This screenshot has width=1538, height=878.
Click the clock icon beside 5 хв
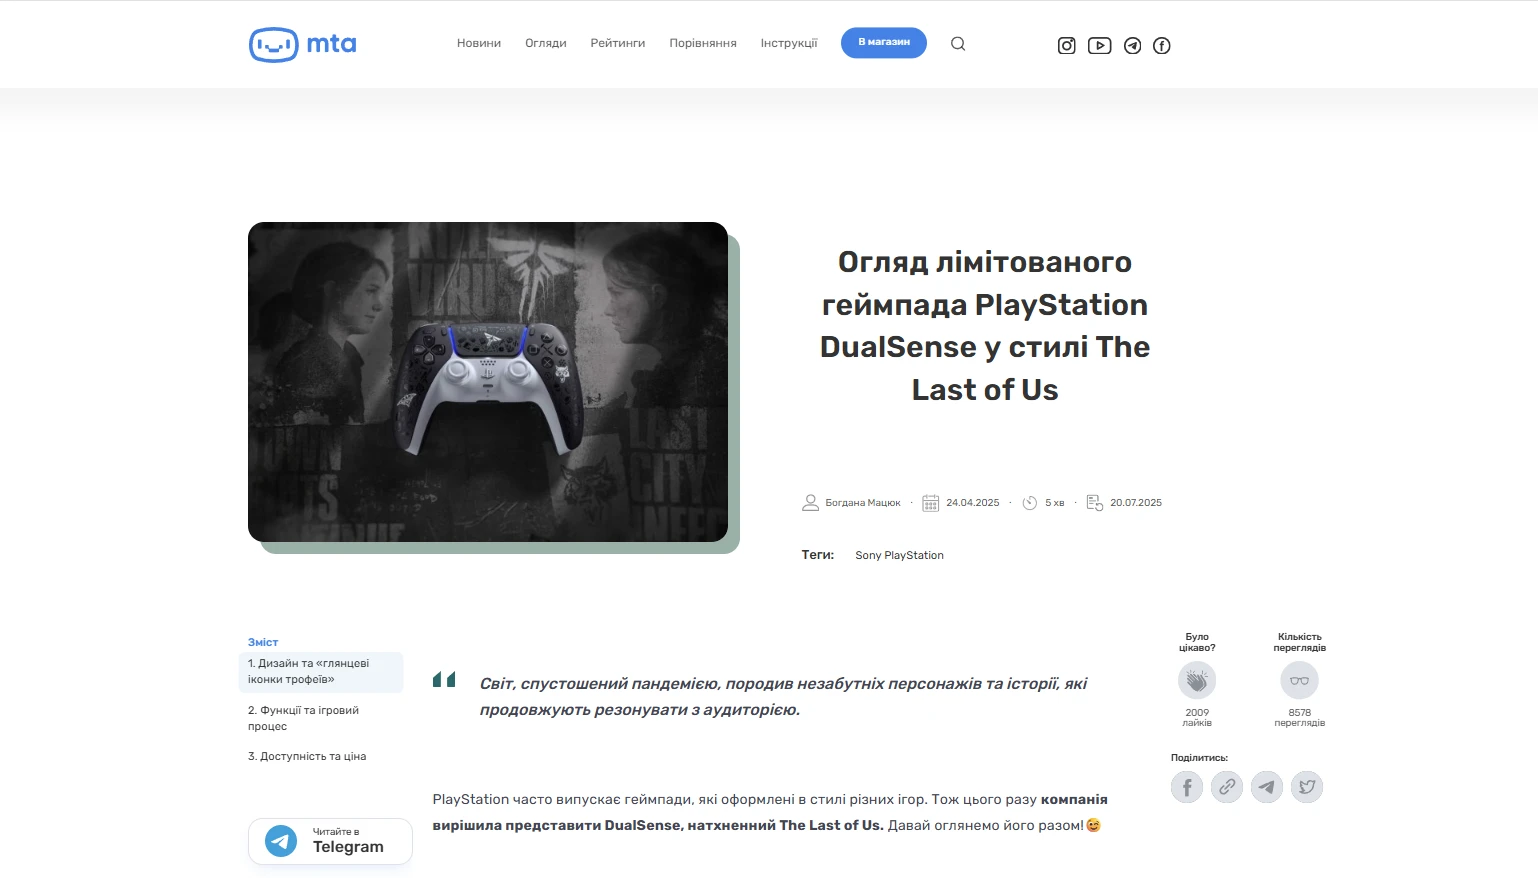(x=1030, y=503)
